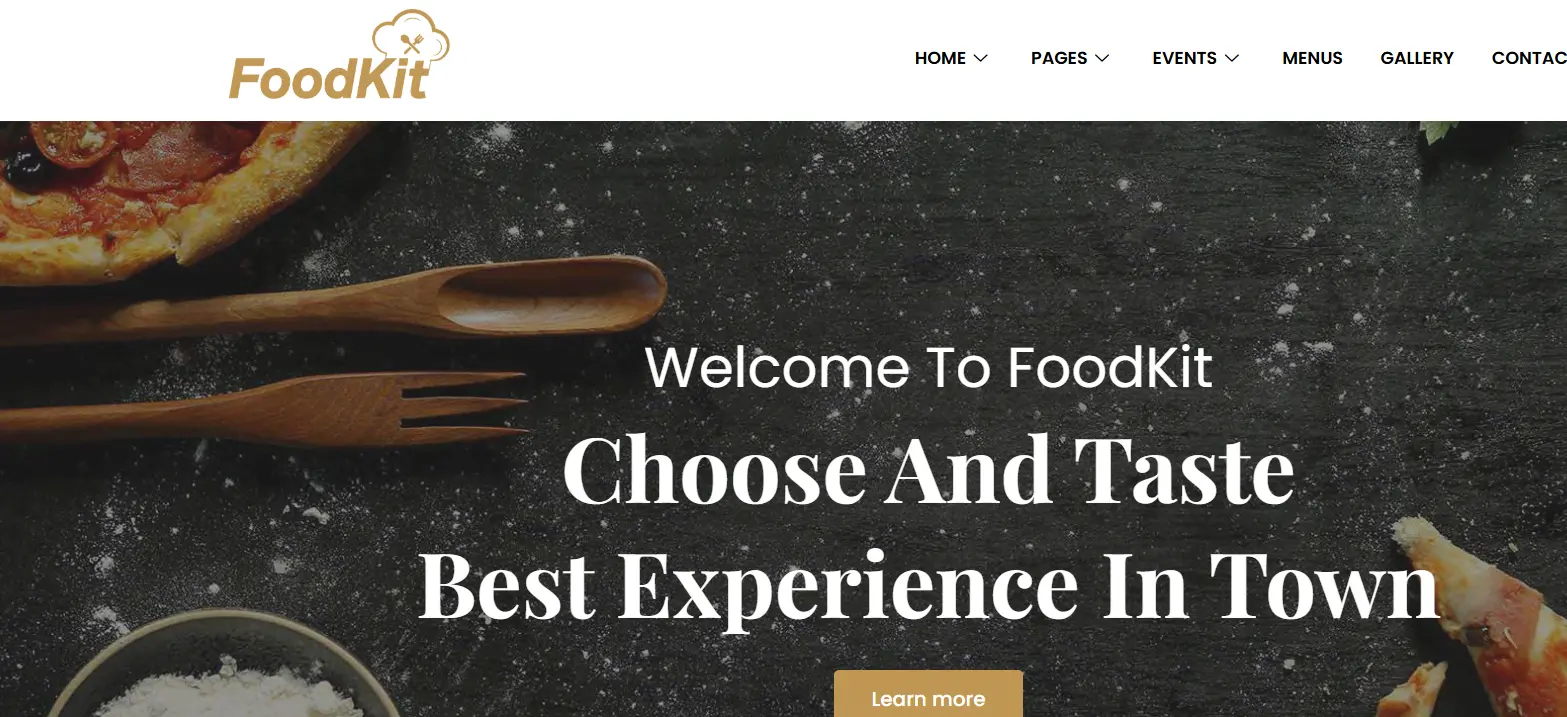Select the EVENTS navigation item
The image size is (1567, 717).
point(1184,58)
